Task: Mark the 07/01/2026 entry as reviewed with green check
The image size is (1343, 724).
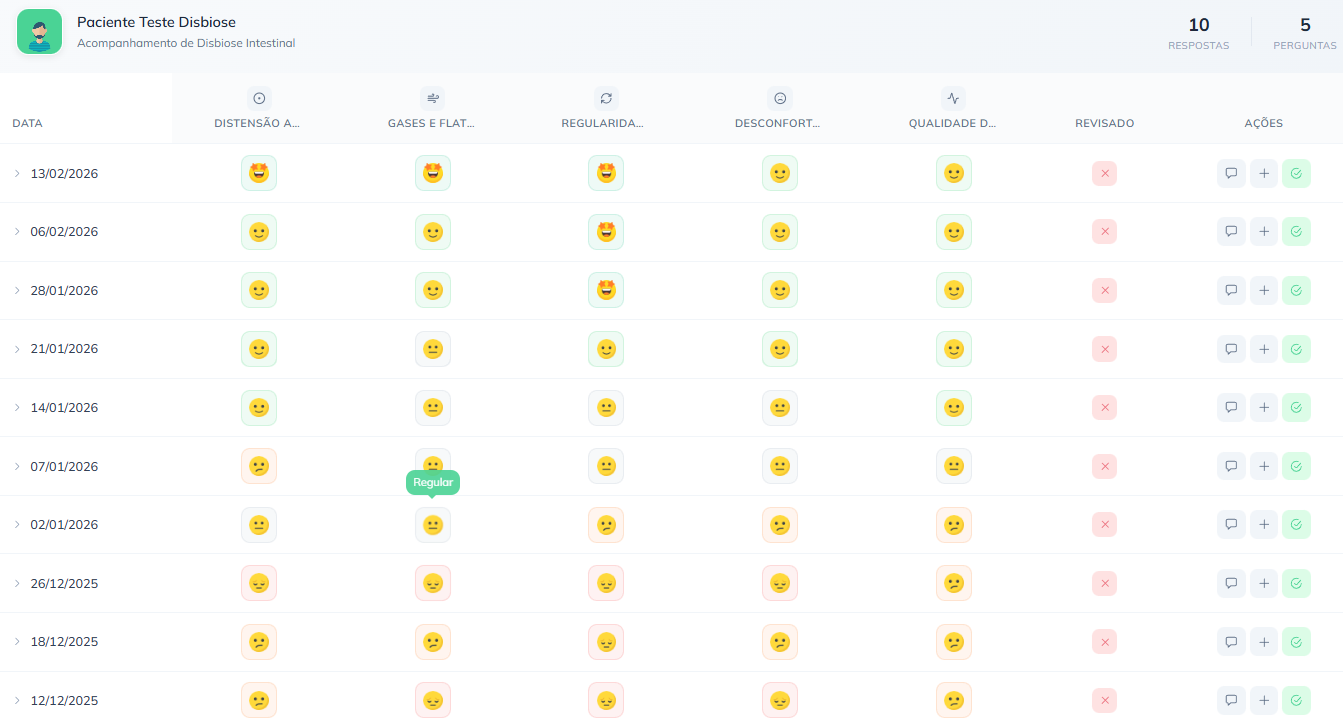Action: tap(1296, 466)
